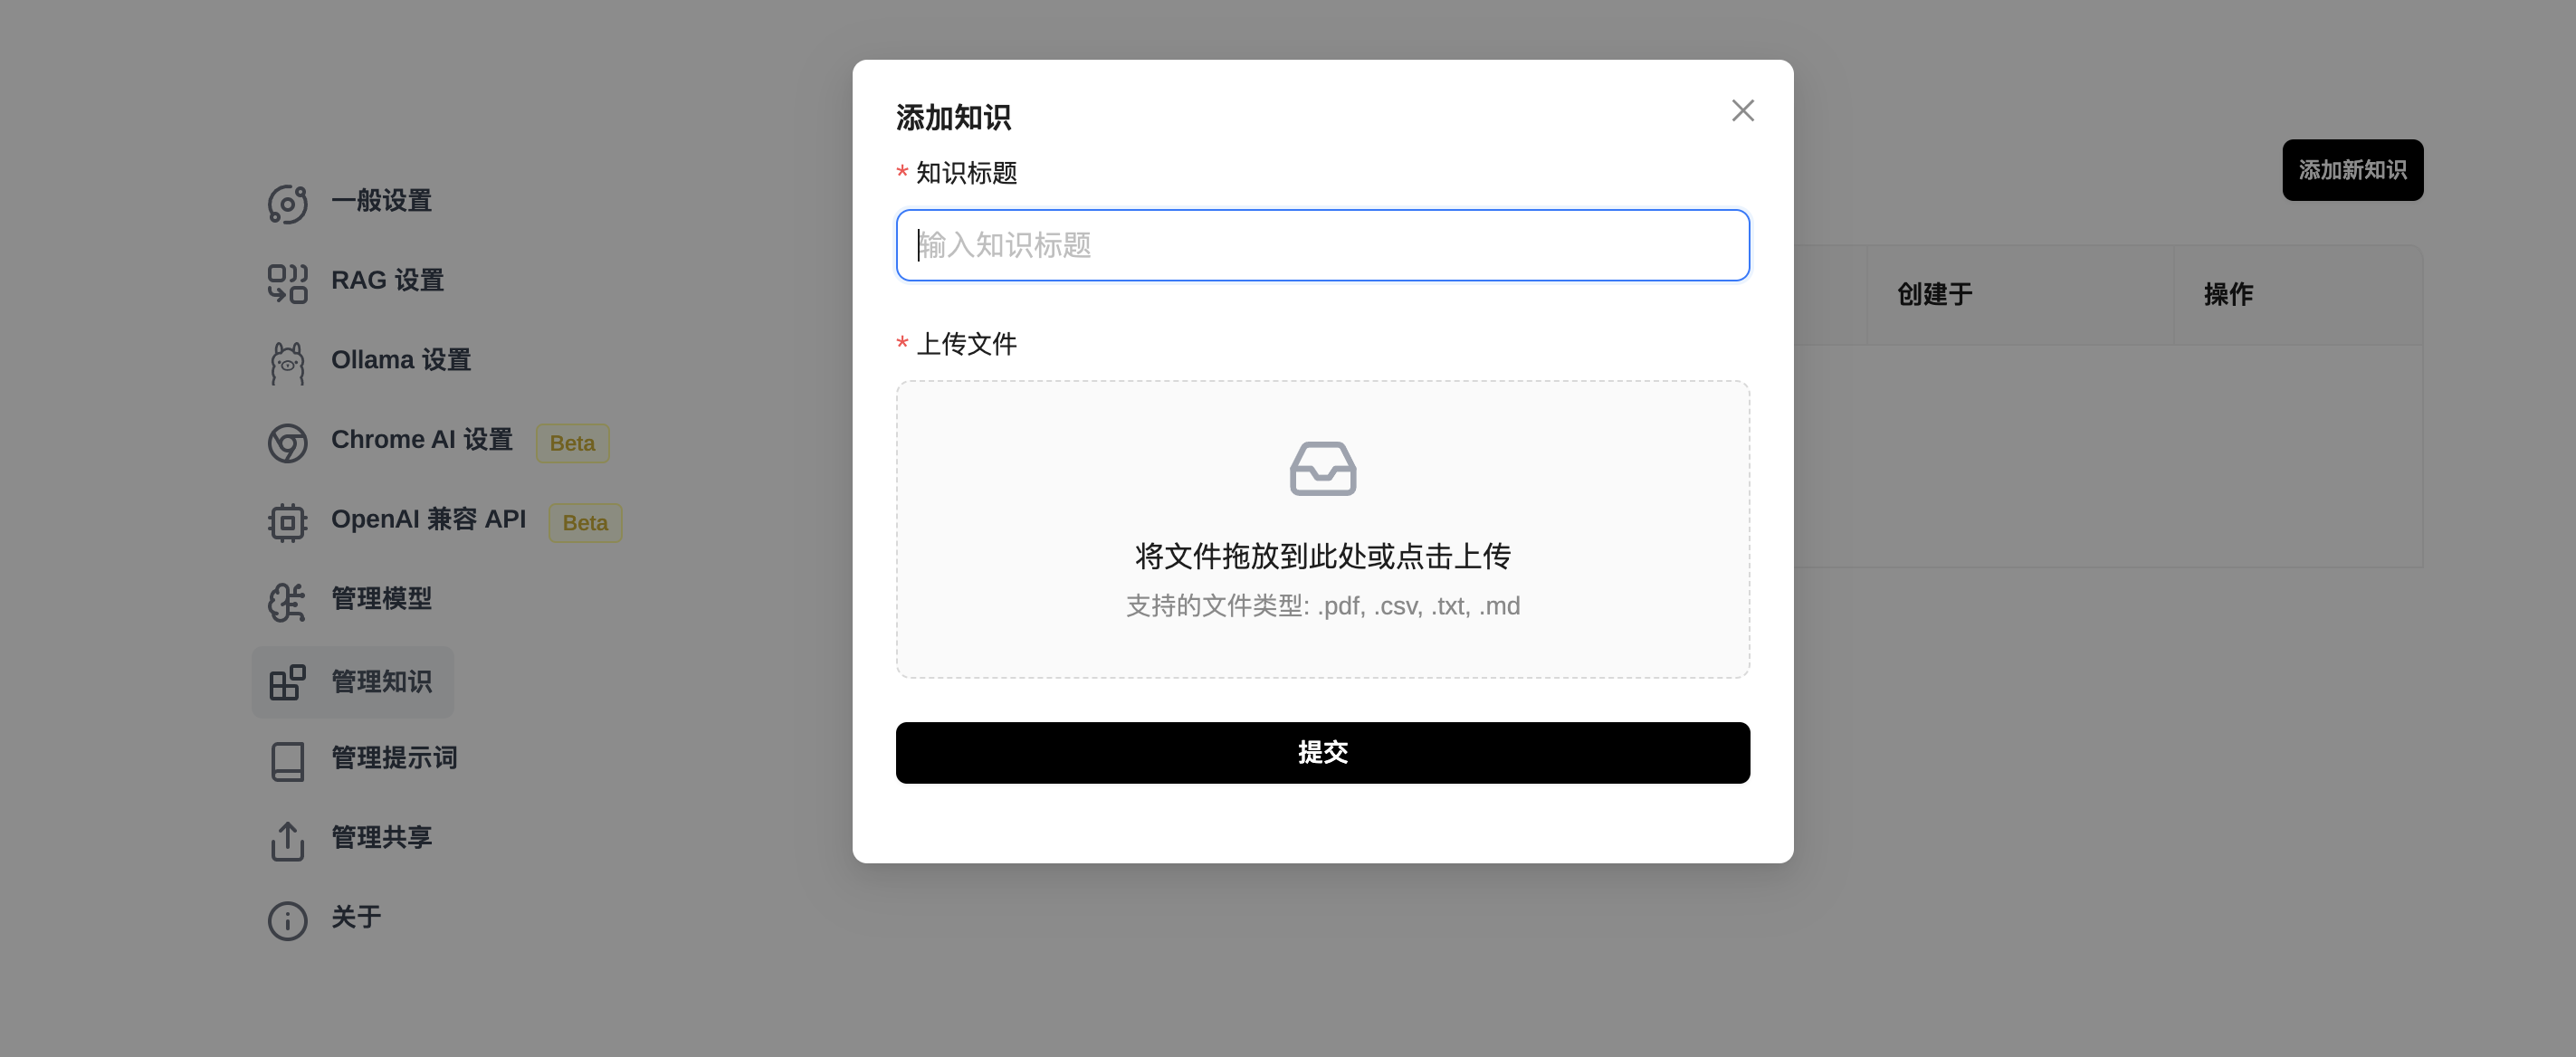Click the inbox upload icon in dropzone

click(x=1322, y=468)
